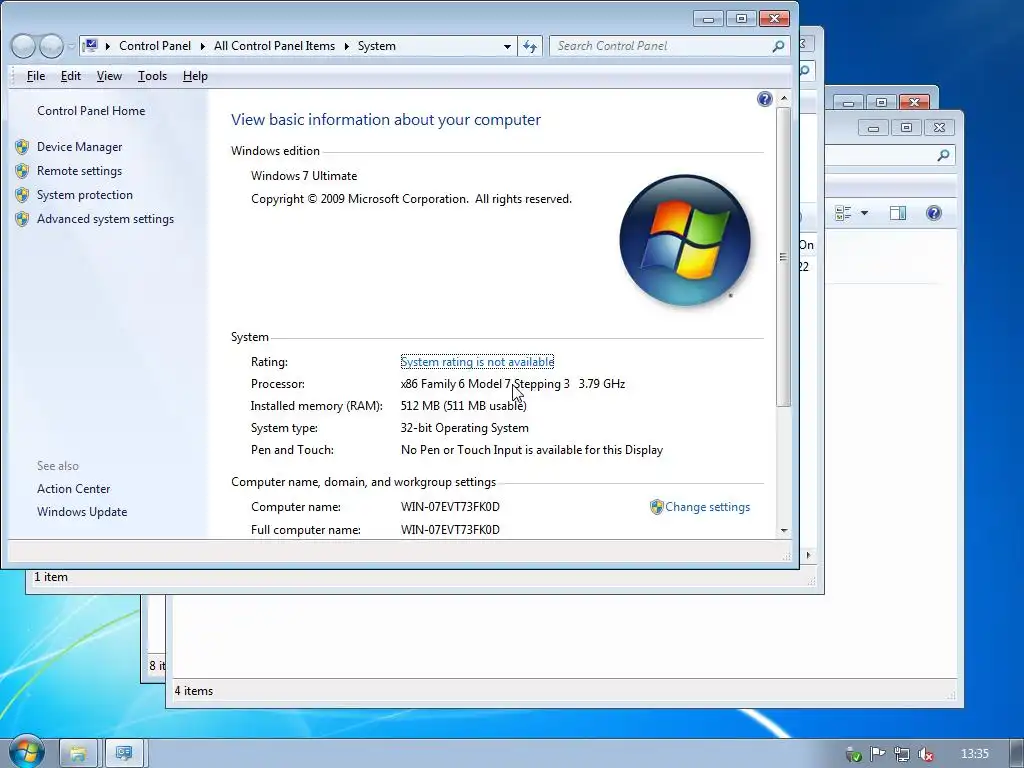Viewport: 1024px width, 768px height.
Task: Click the computer name WIN-07EVT73FK0D value
Action: click(450, 507)
